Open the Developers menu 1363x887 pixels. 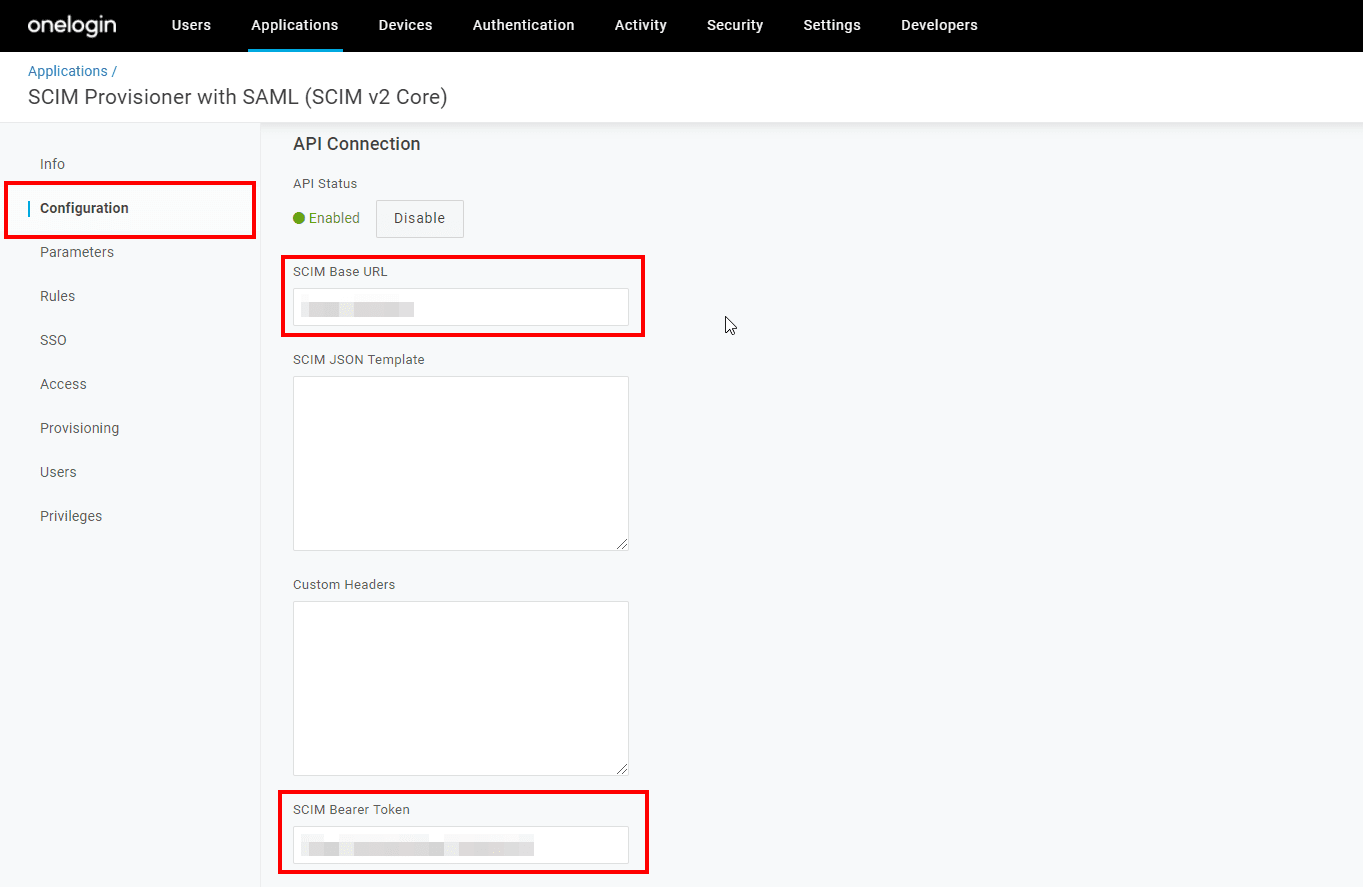tap(938, 25)
